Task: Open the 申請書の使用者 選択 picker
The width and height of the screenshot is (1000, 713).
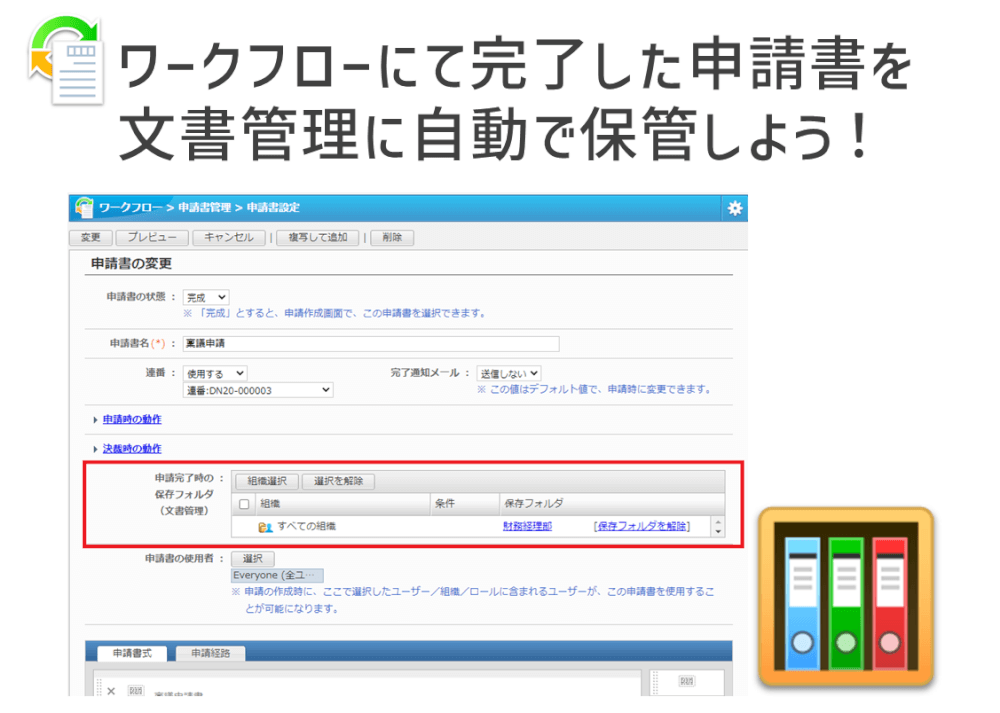Action: pyautogui.click(x=252, y=558)
